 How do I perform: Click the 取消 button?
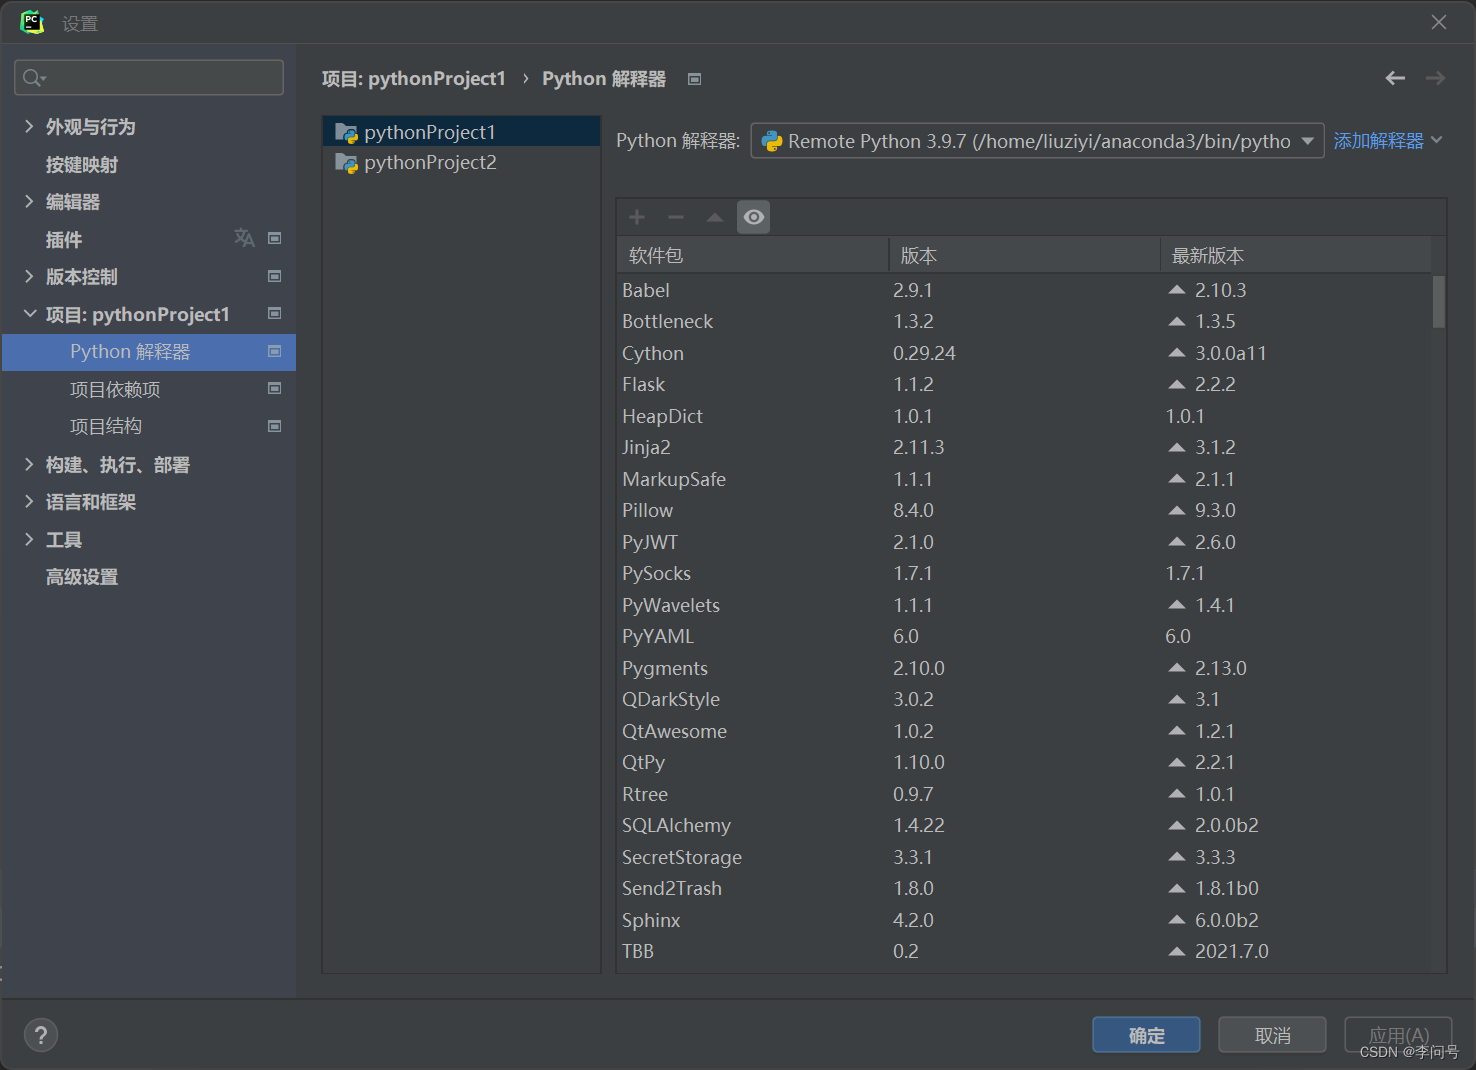tap(1272, 1035)
